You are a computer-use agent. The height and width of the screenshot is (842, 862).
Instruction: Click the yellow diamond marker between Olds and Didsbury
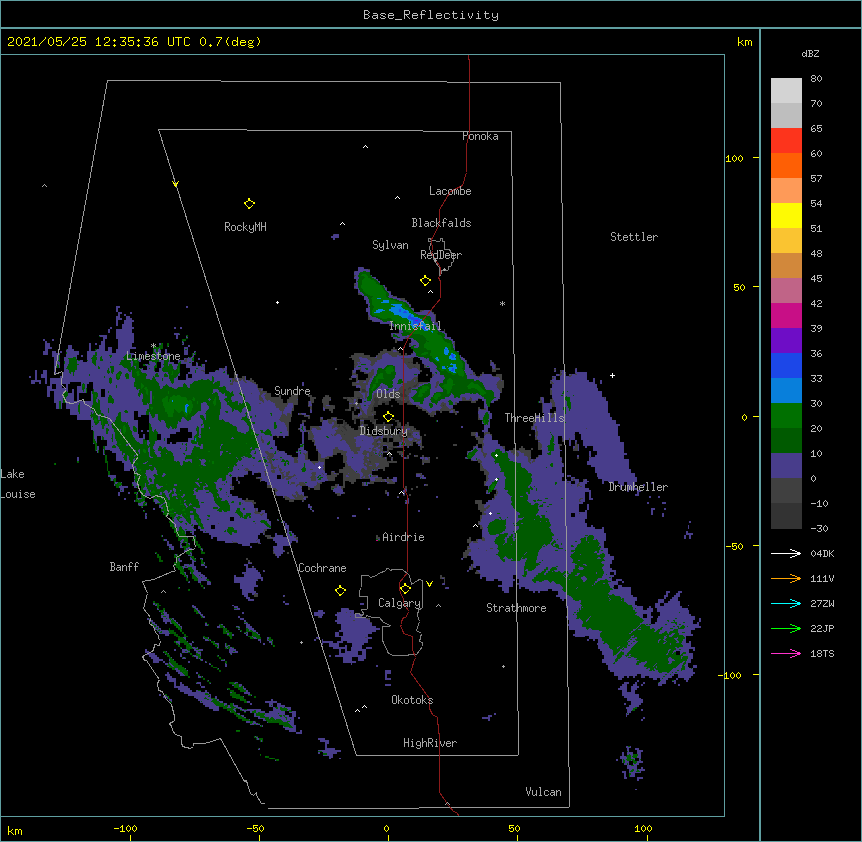[x=388, y=416]
